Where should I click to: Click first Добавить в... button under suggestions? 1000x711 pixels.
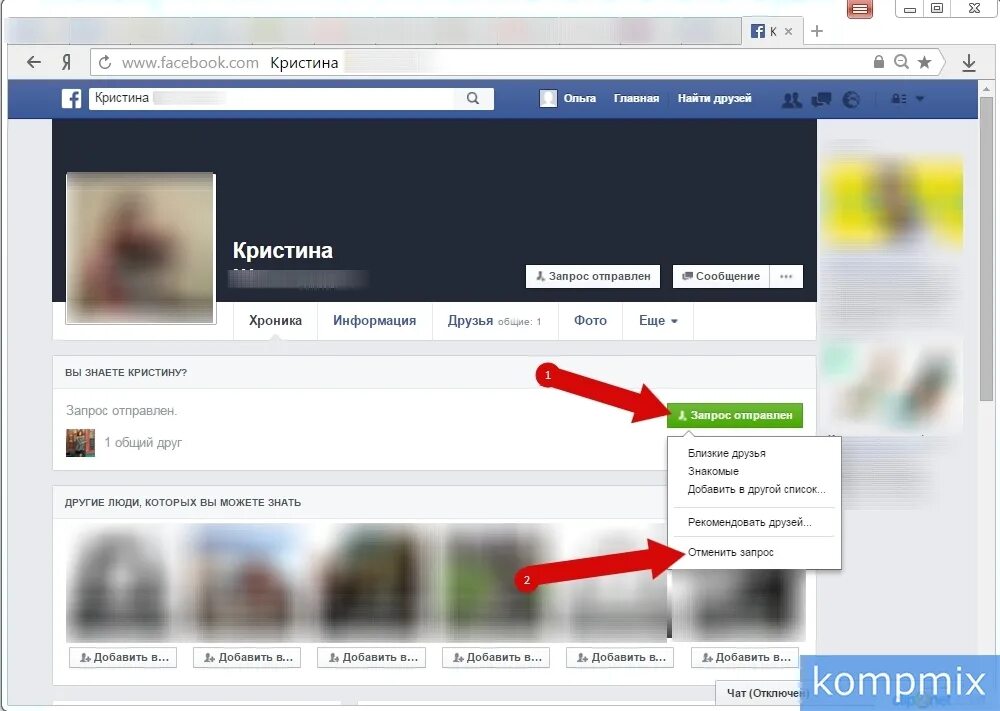[123, 657]
